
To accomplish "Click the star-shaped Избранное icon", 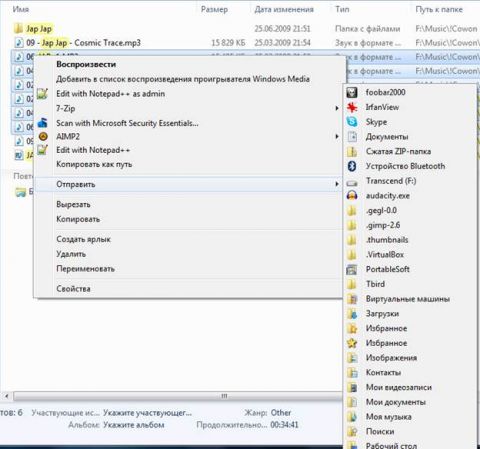I will 352,343.
